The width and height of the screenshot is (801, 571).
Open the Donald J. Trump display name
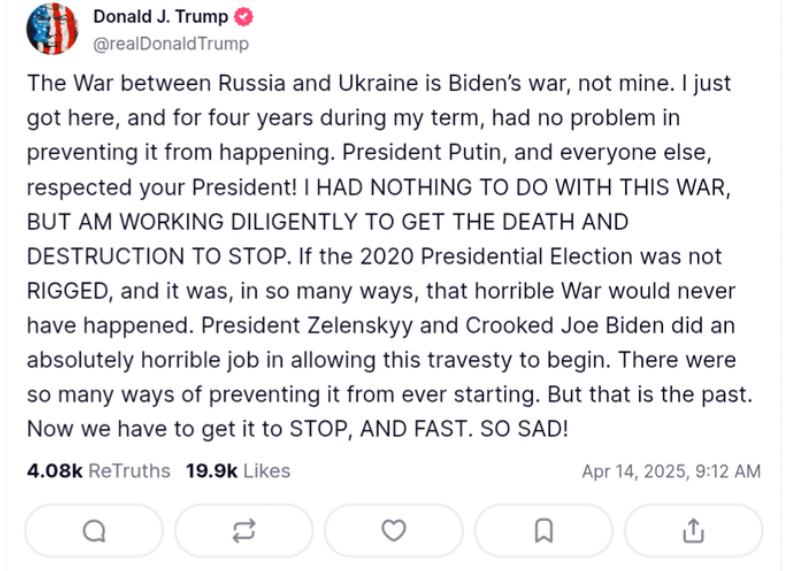pyautogui.click(x=160, y=17)
